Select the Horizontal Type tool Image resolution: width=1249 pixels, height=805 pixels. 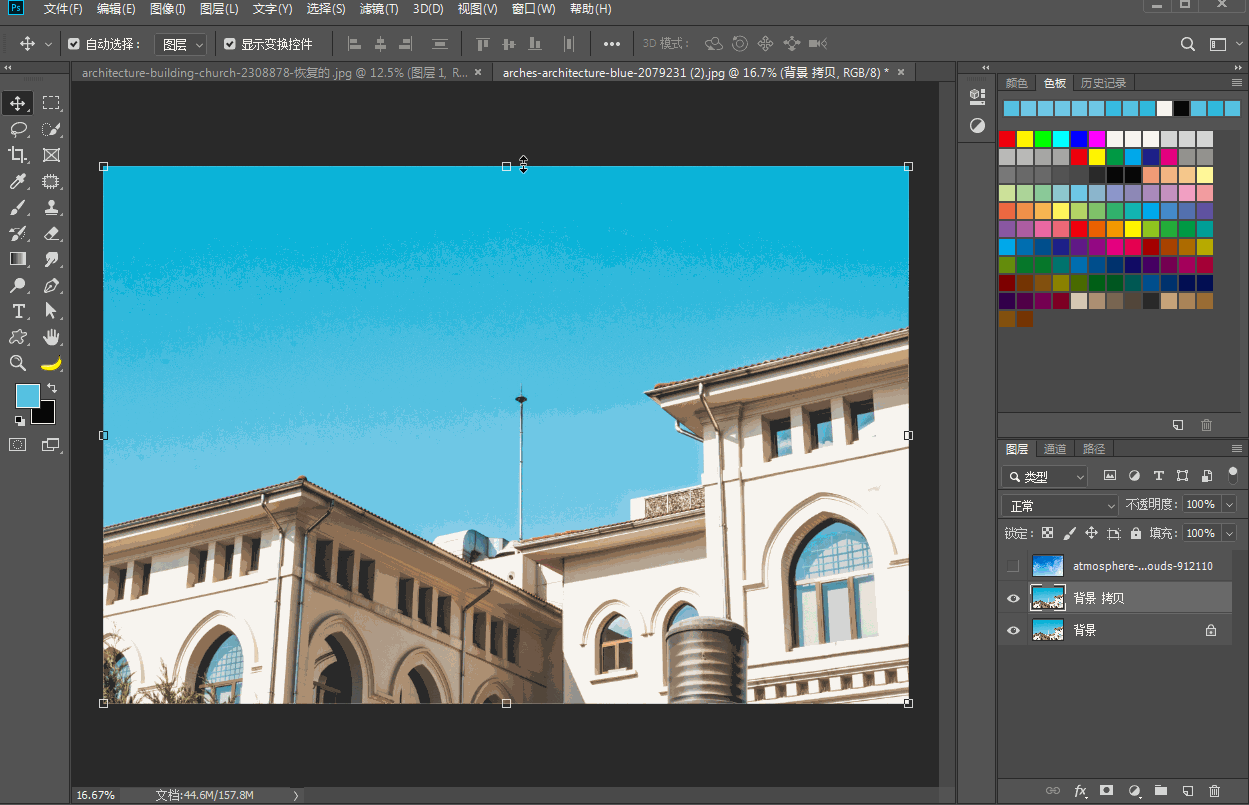click(x=18, y=311)
